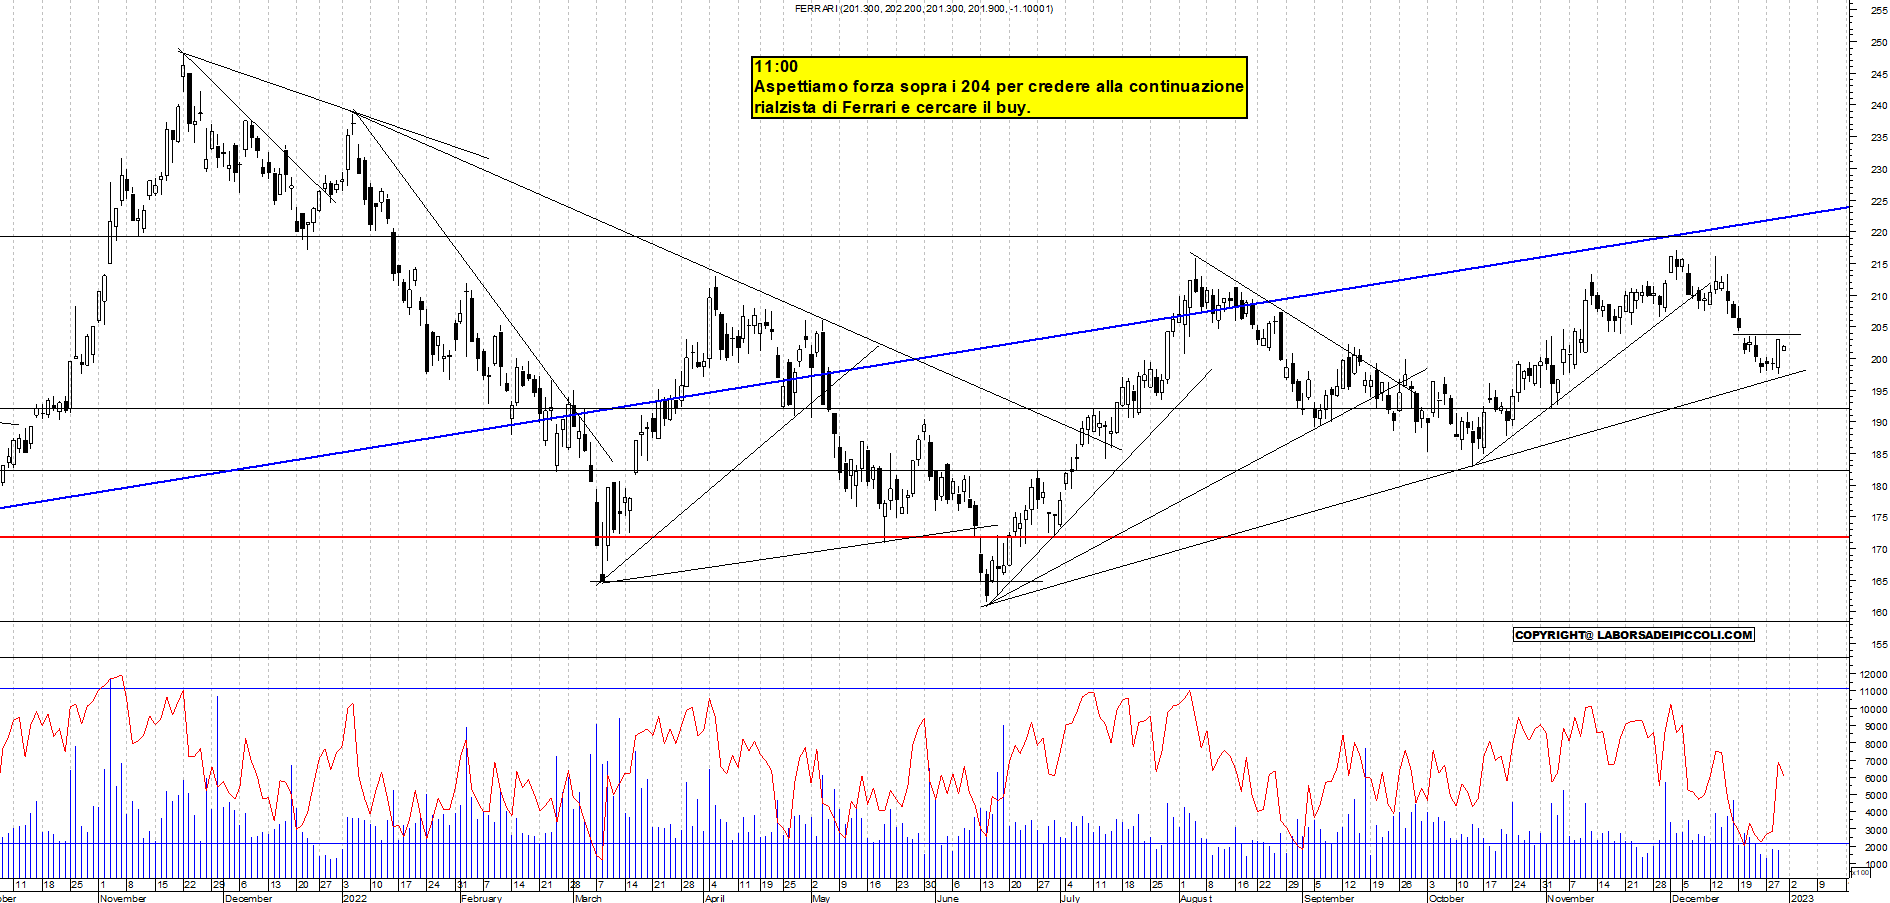
Task: Click the 250 price axis label
Action: coord(1879,42)
